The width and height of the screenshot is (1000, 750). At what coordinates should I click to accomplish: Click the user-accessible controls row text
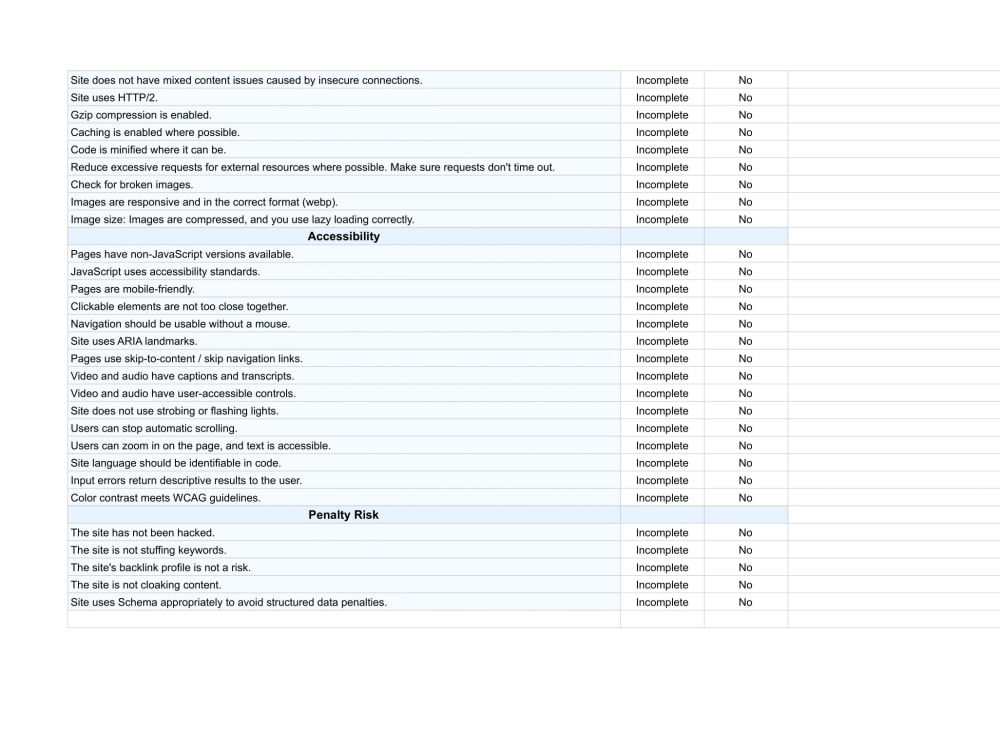(183, 393)
